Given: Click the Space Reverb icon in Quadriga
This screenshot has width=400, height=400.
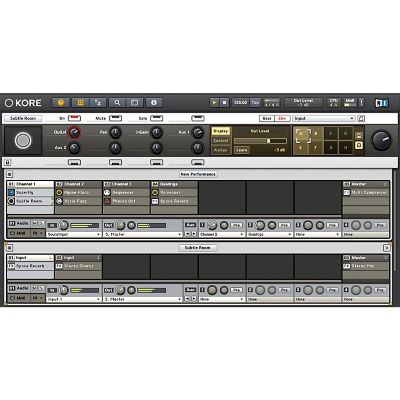Looking at the screenshot, I should click(155, 201).
